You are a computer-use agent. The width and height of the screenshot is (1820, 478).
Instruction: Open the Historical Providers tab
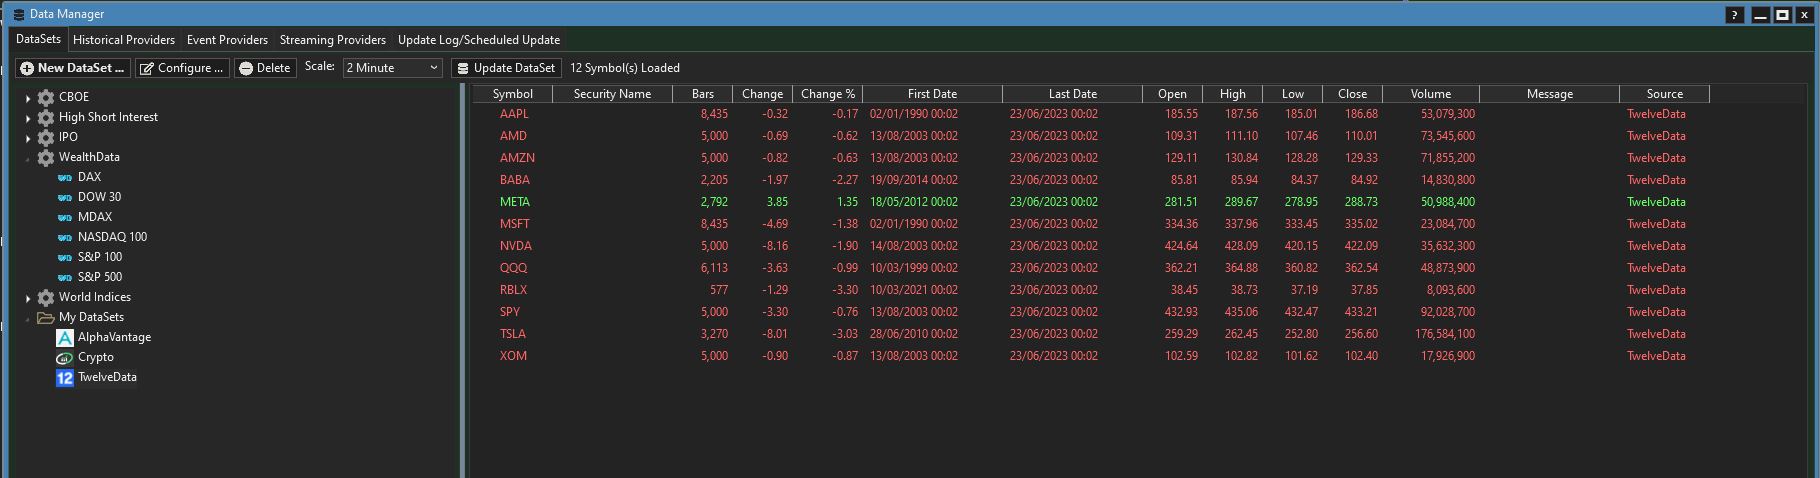[x=124, y=40]
